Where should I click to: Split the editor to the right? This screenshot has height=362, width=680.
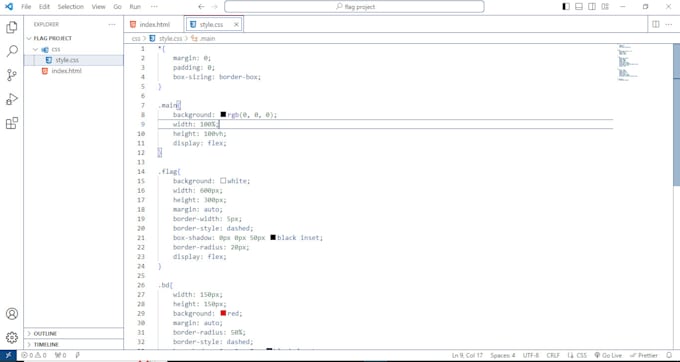point(656,24)
